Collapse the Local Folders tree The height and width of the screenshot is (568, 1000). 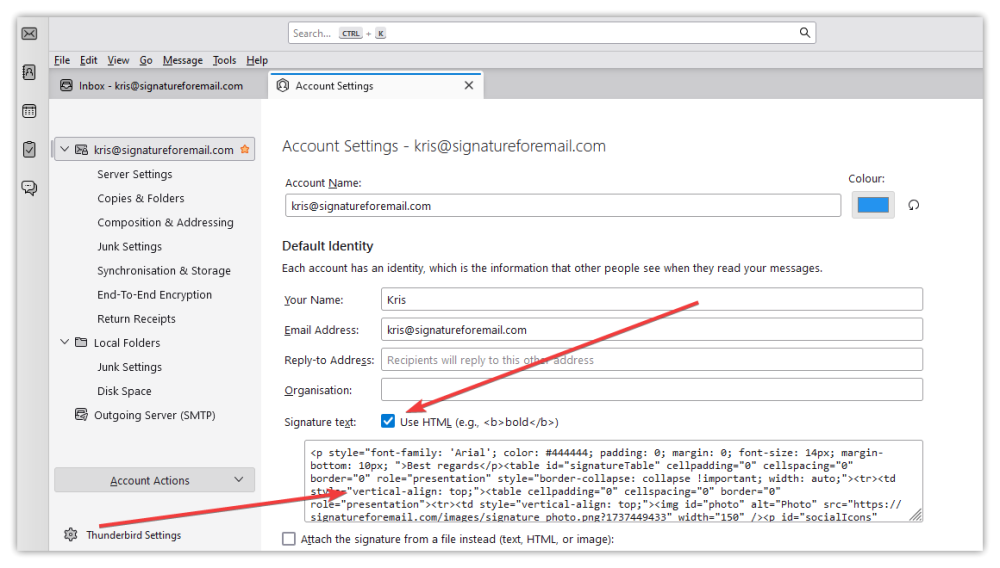[64, 342]
